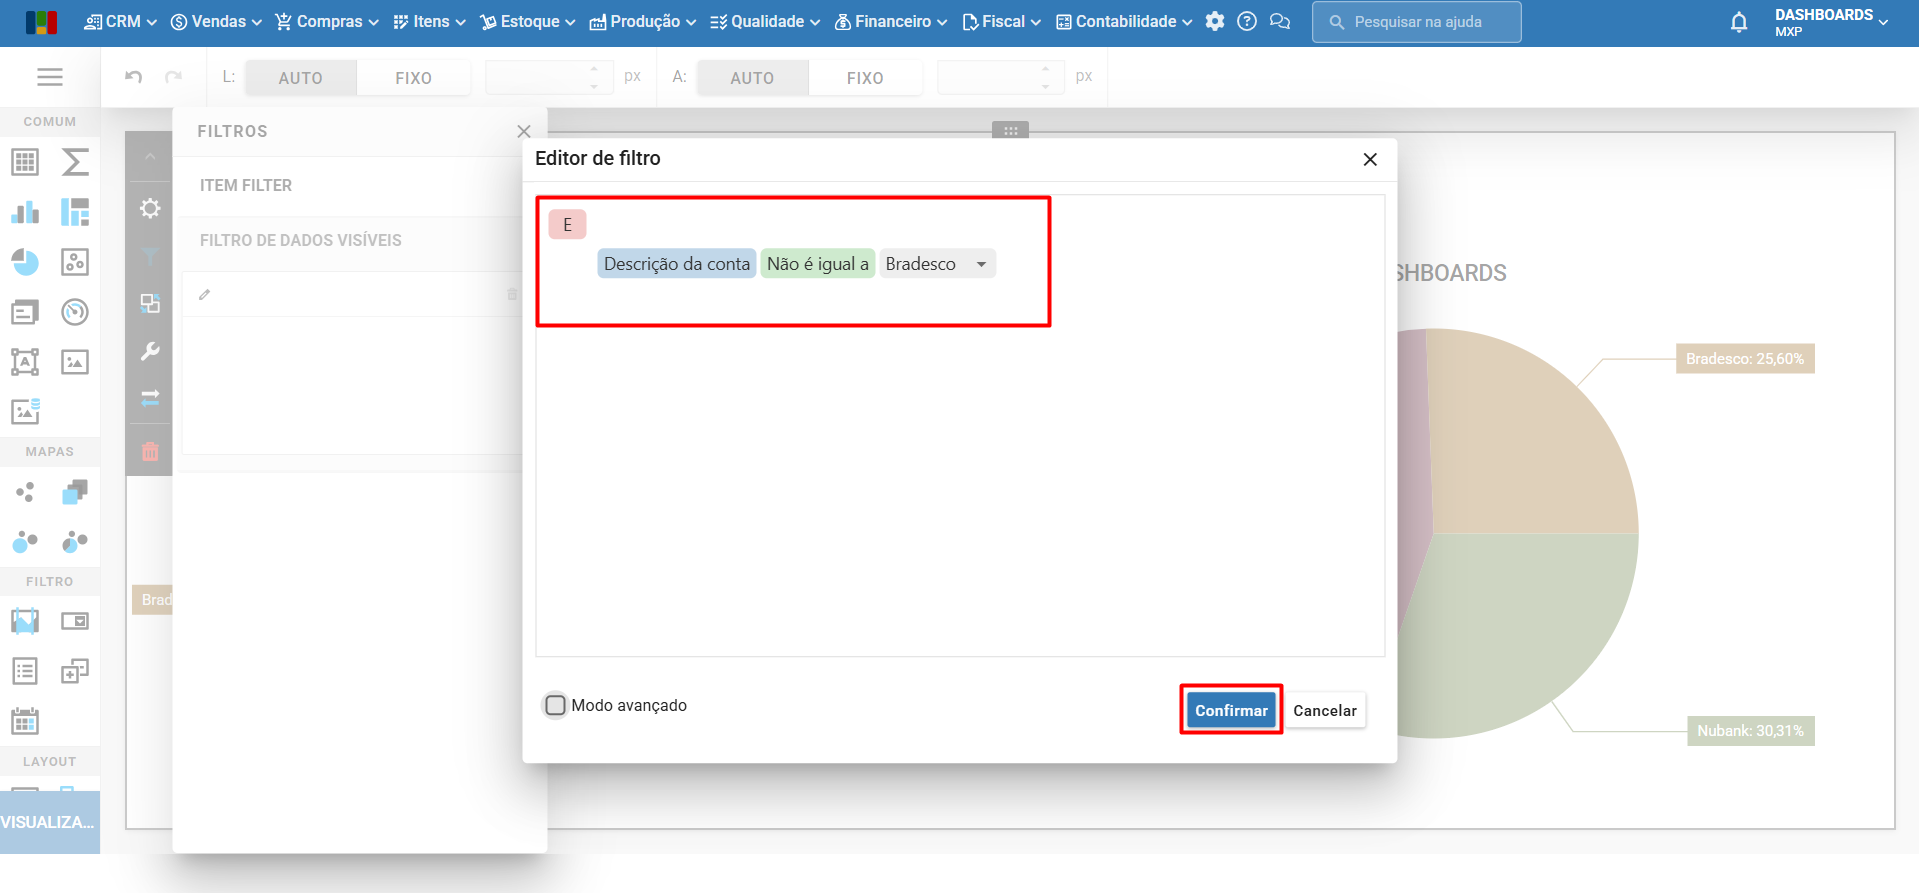The height and width of the screenshot is (893, 1919).
Task: Insert a Pie chart item
Action: click(25, 262)
